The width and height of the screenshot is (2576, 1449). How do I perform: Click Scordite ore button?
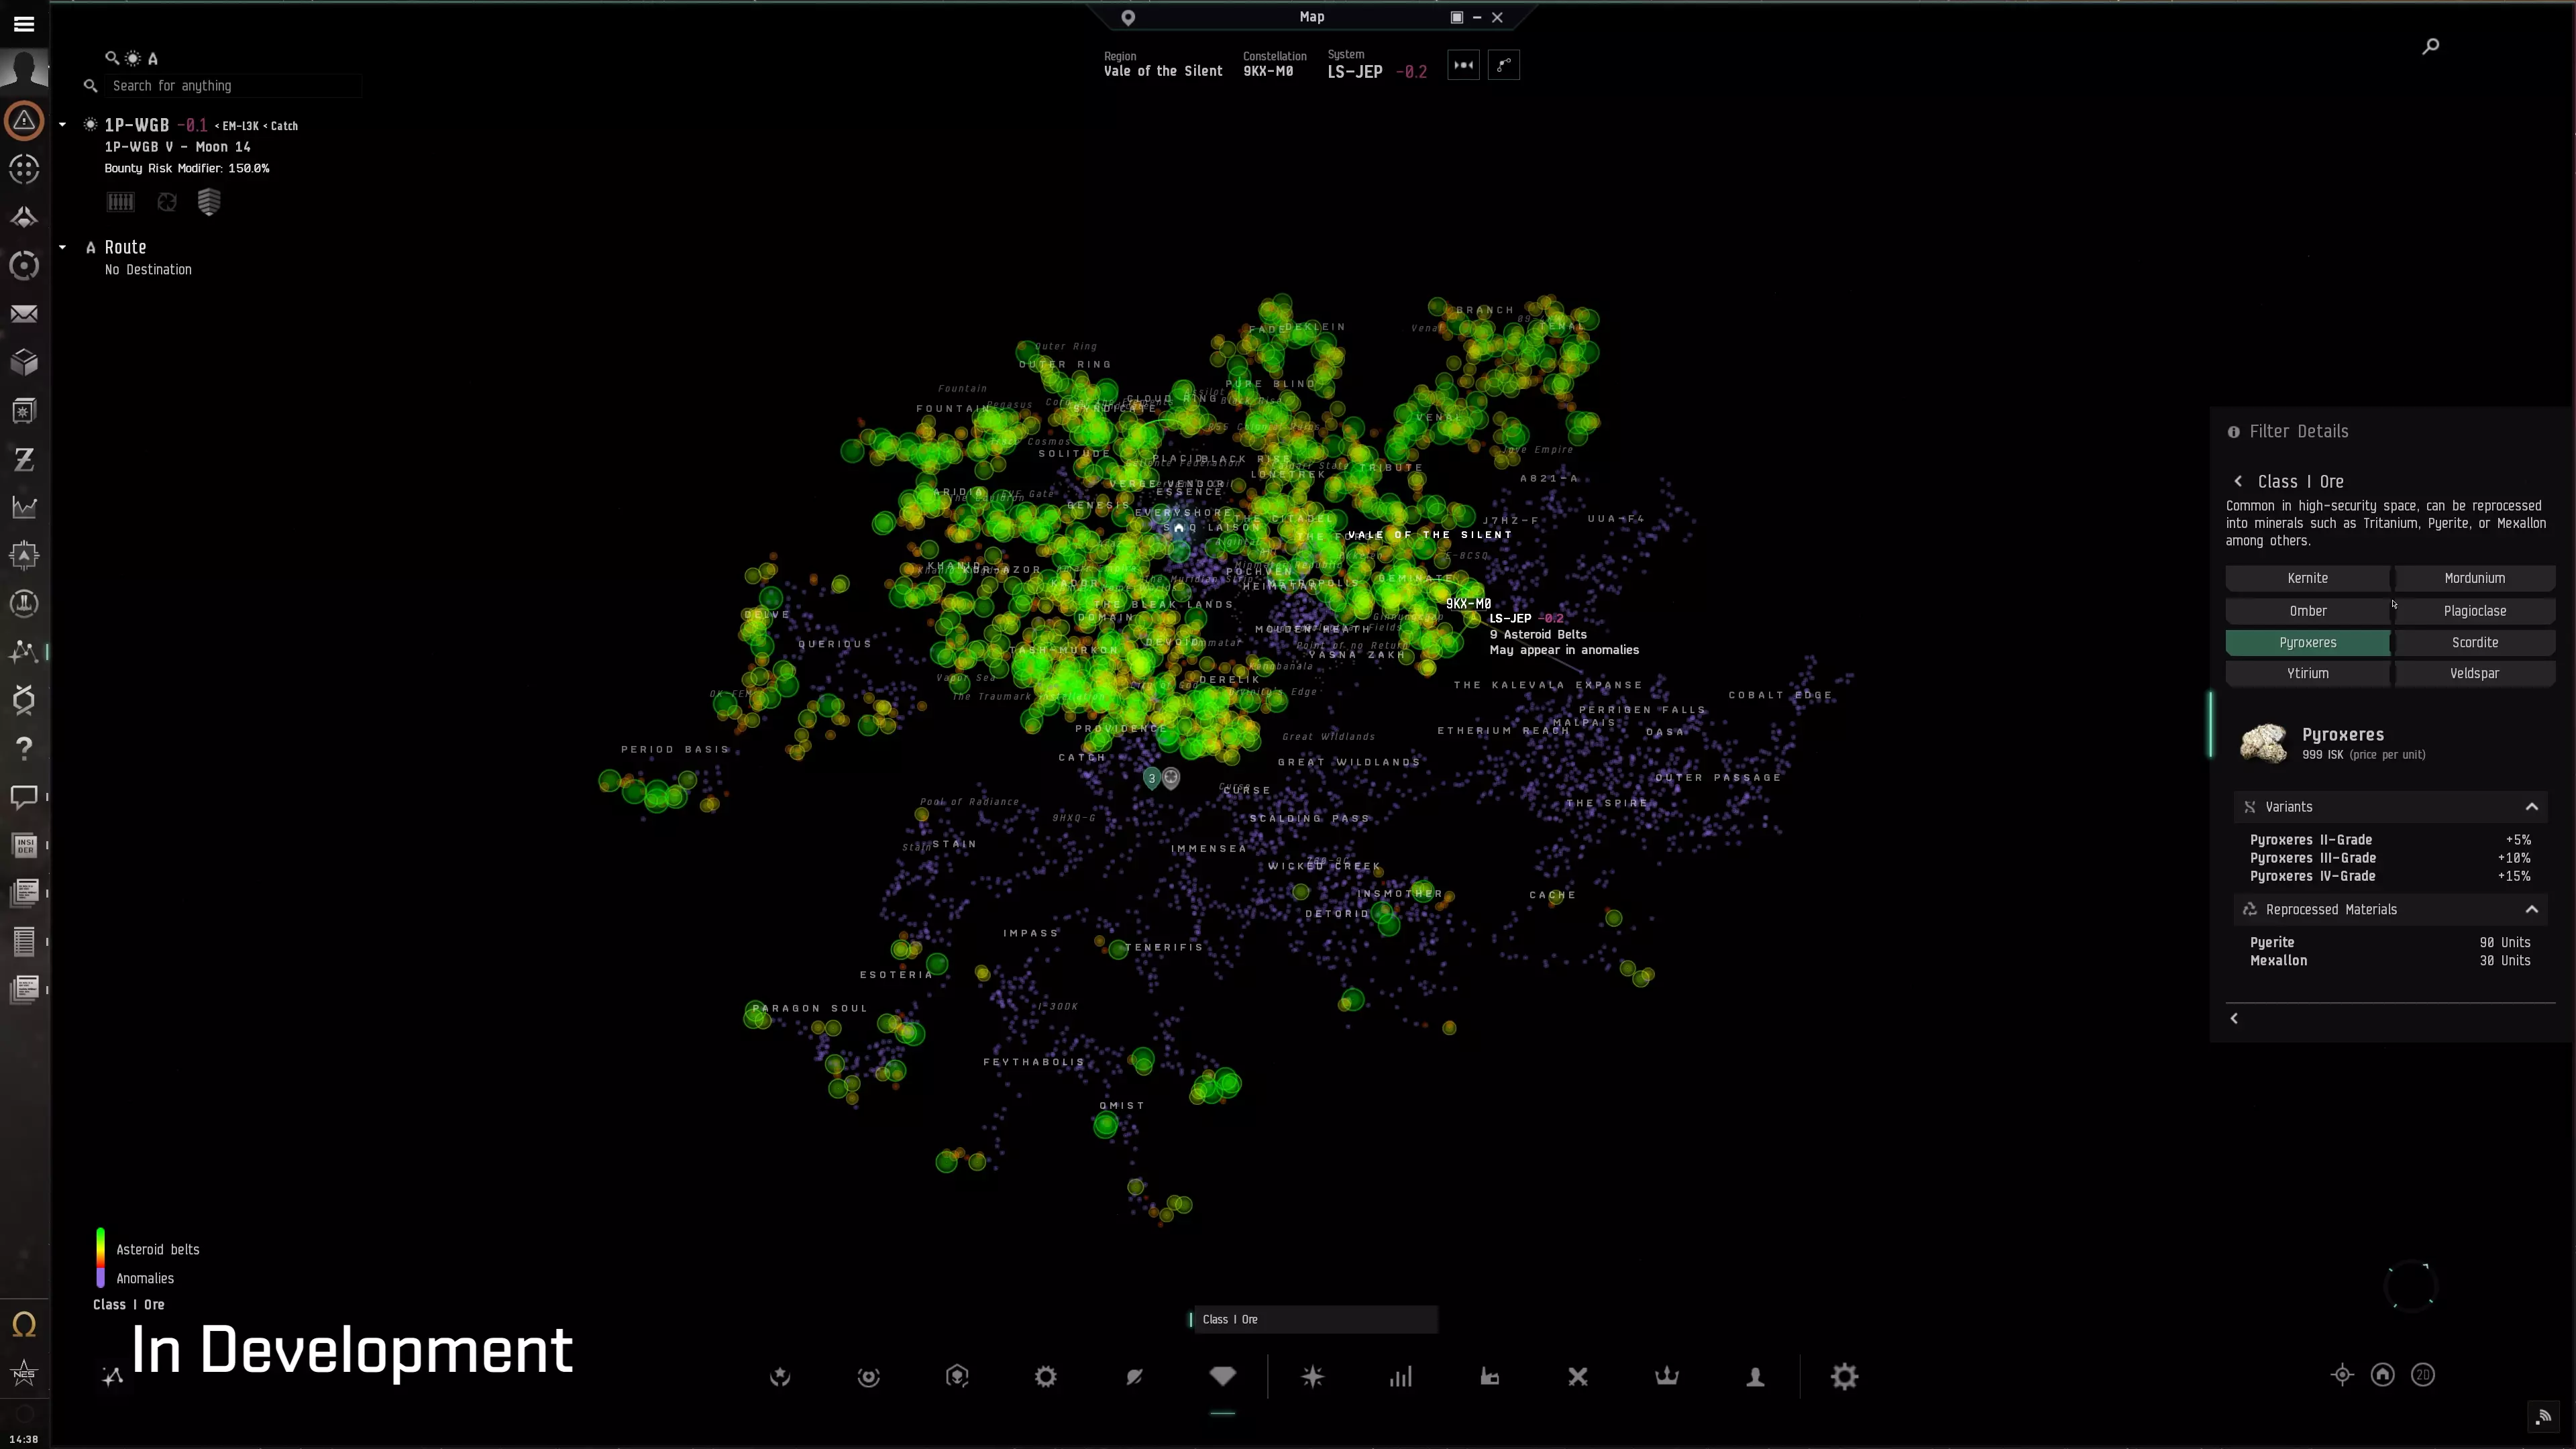[x=2474, y=643]
